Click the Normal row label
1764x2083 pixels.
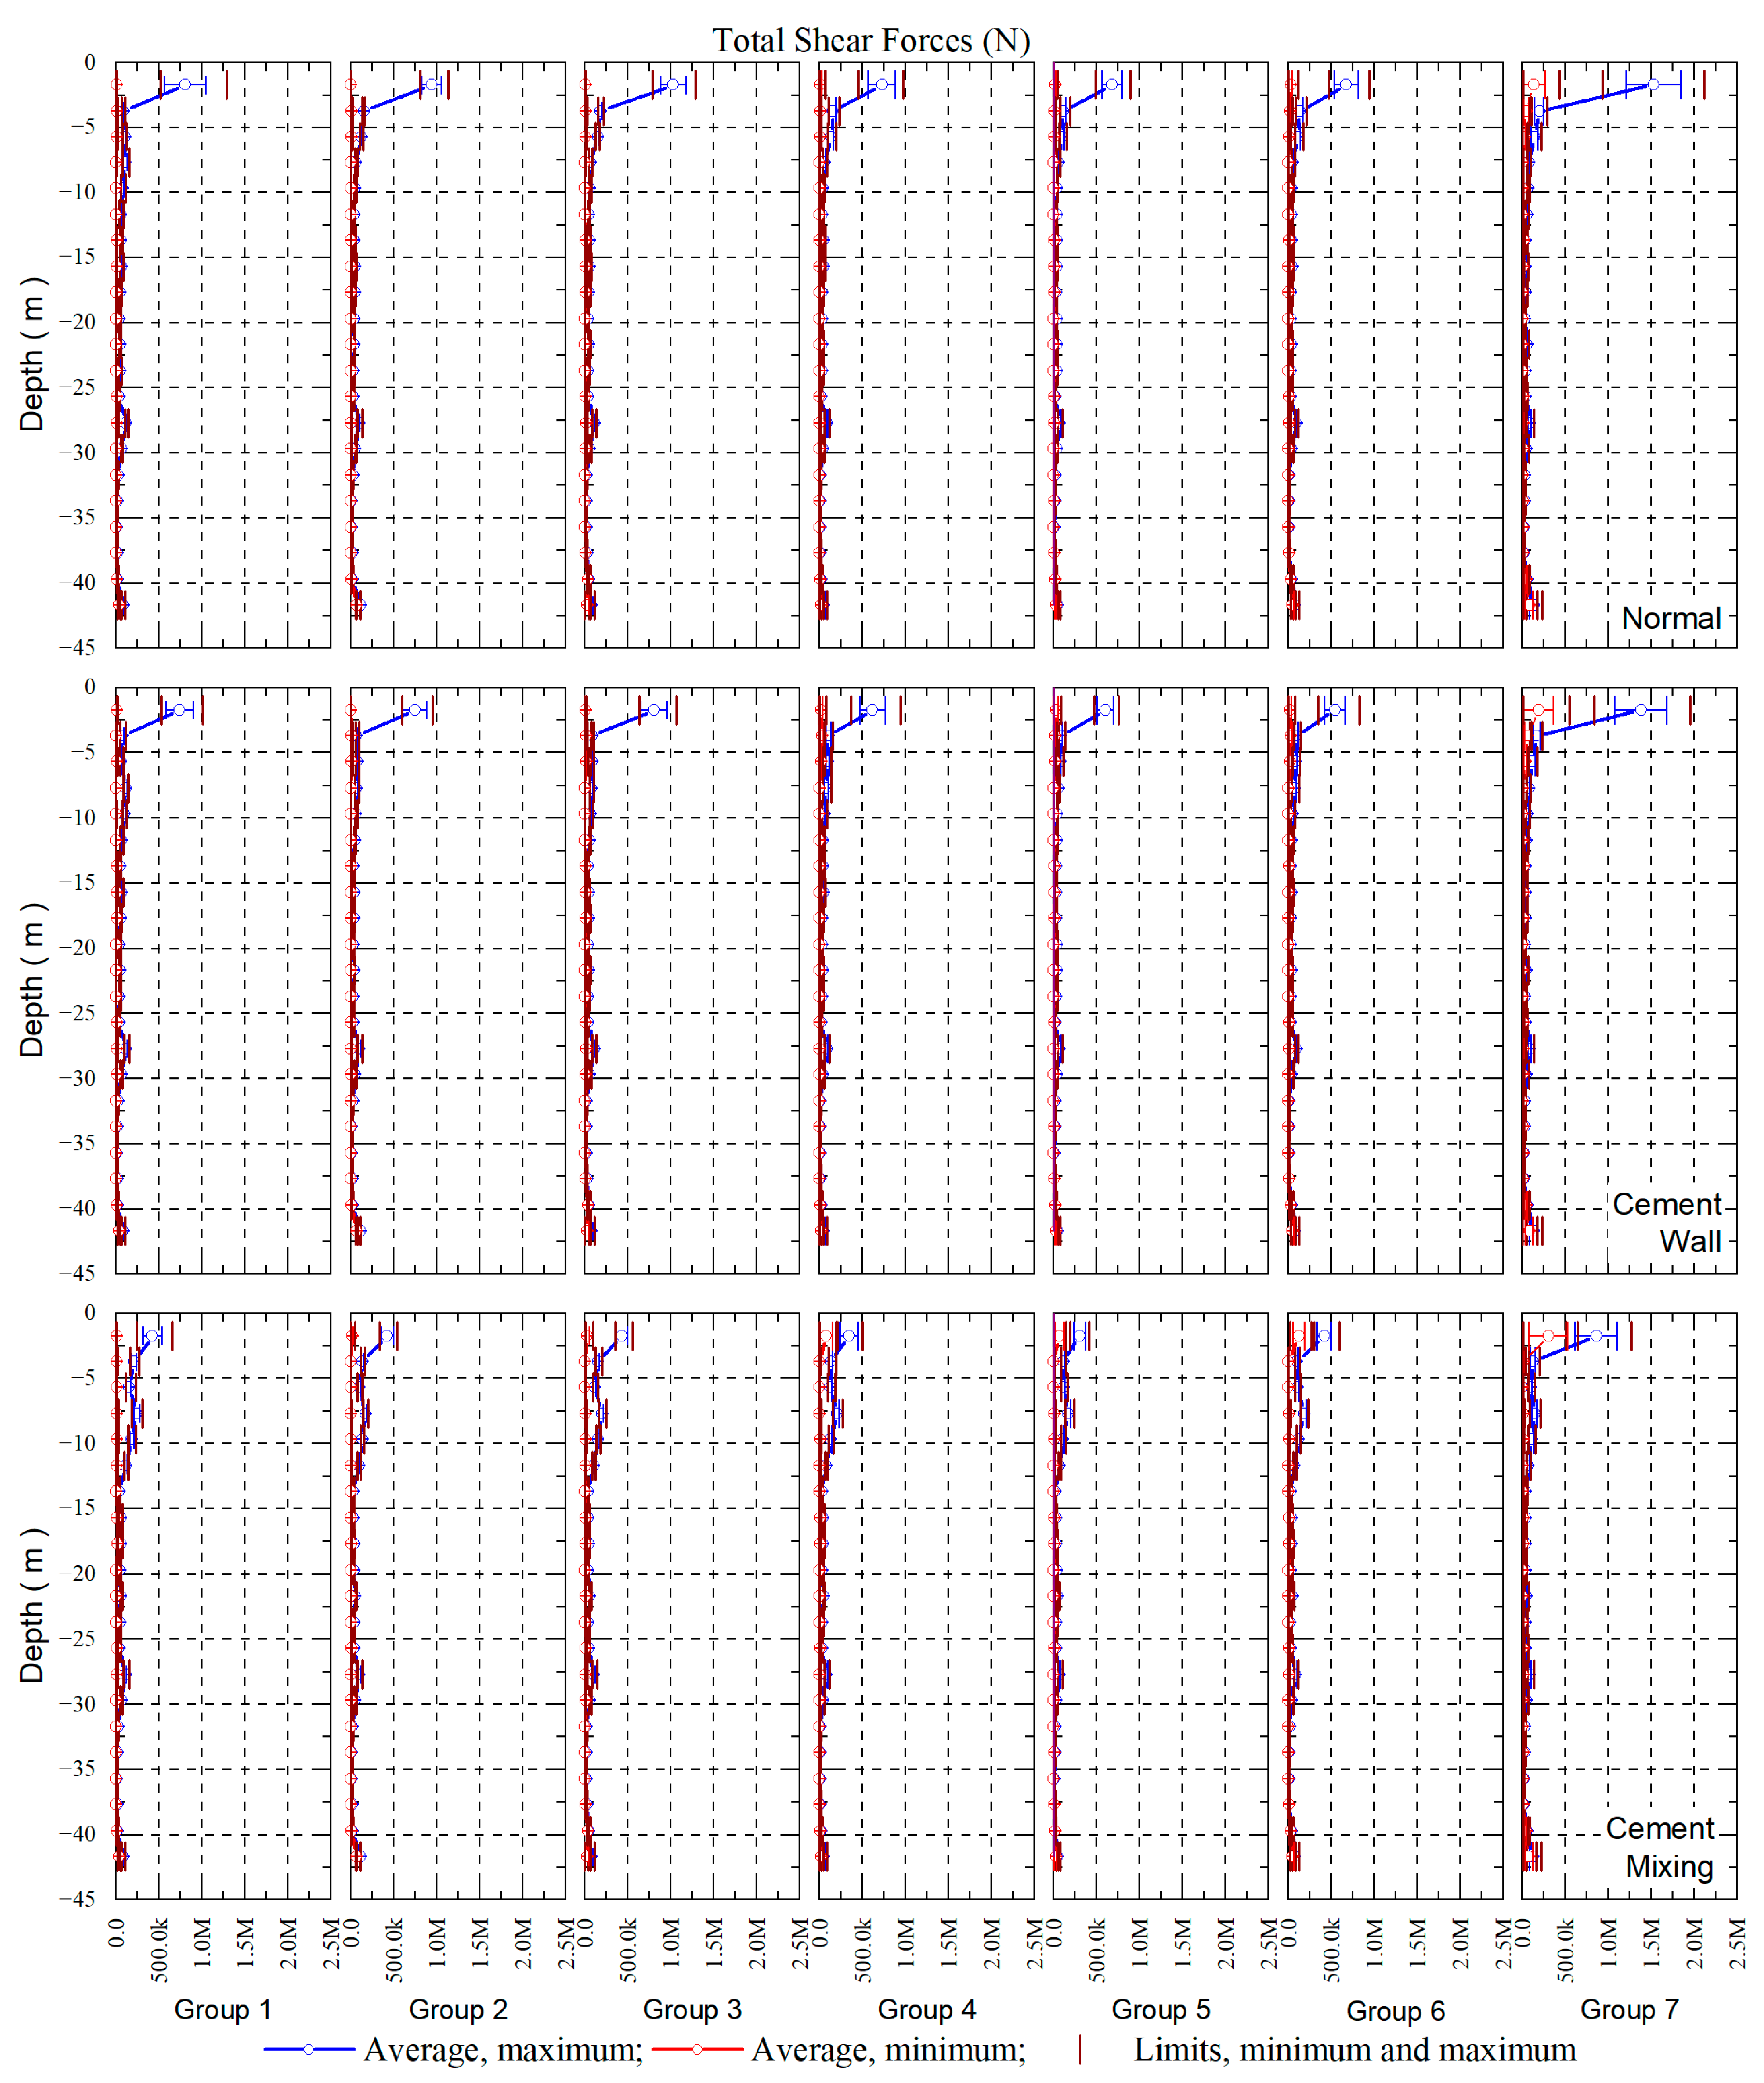[1671, 618]
